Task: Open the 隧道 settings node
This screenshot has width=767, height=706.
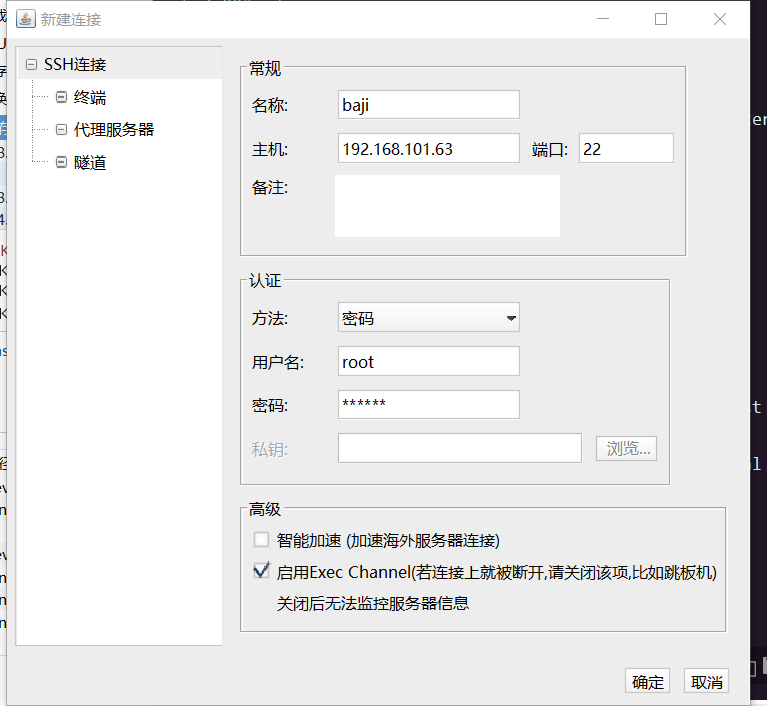Action: click(x=90, y=162)
